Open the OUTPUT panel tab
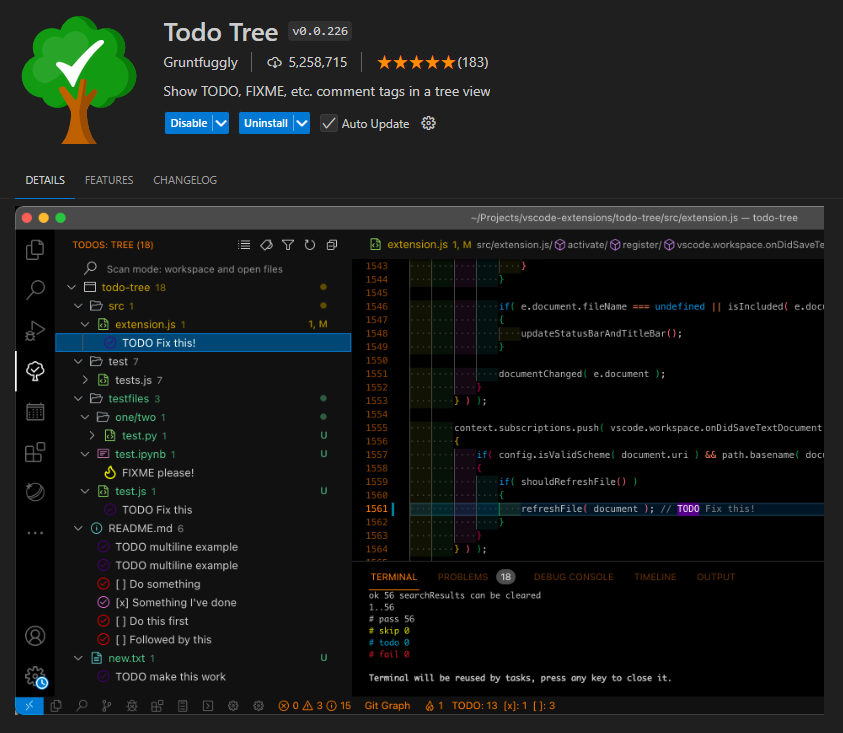 click(x=716, y=577)
